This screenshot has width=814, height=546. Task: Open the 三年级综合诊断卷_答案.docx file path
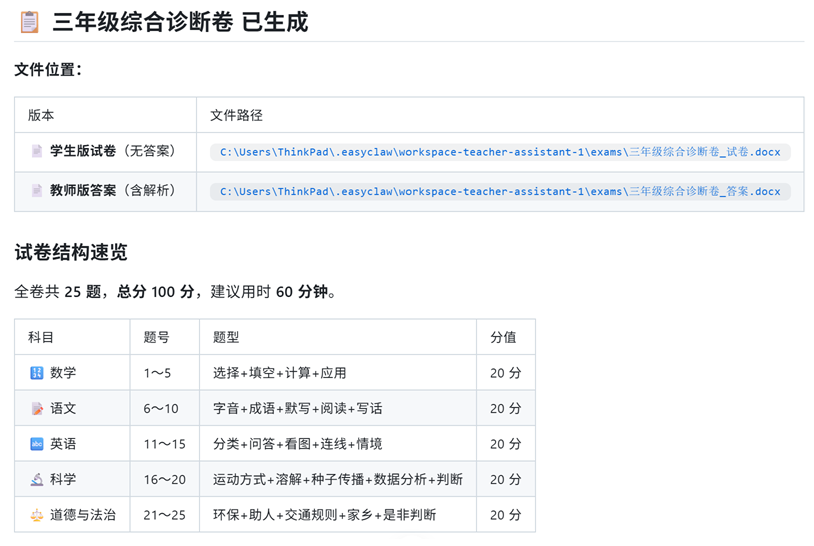click(500, 191)
